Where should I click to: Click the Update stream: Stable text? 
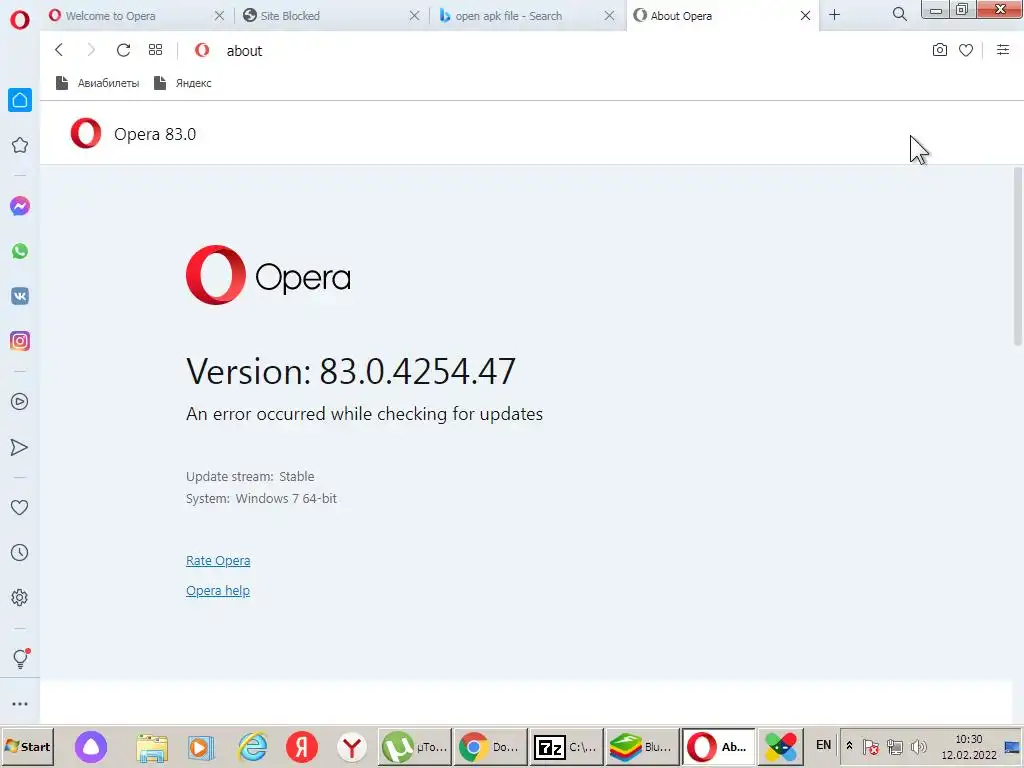tap(250, 476)
